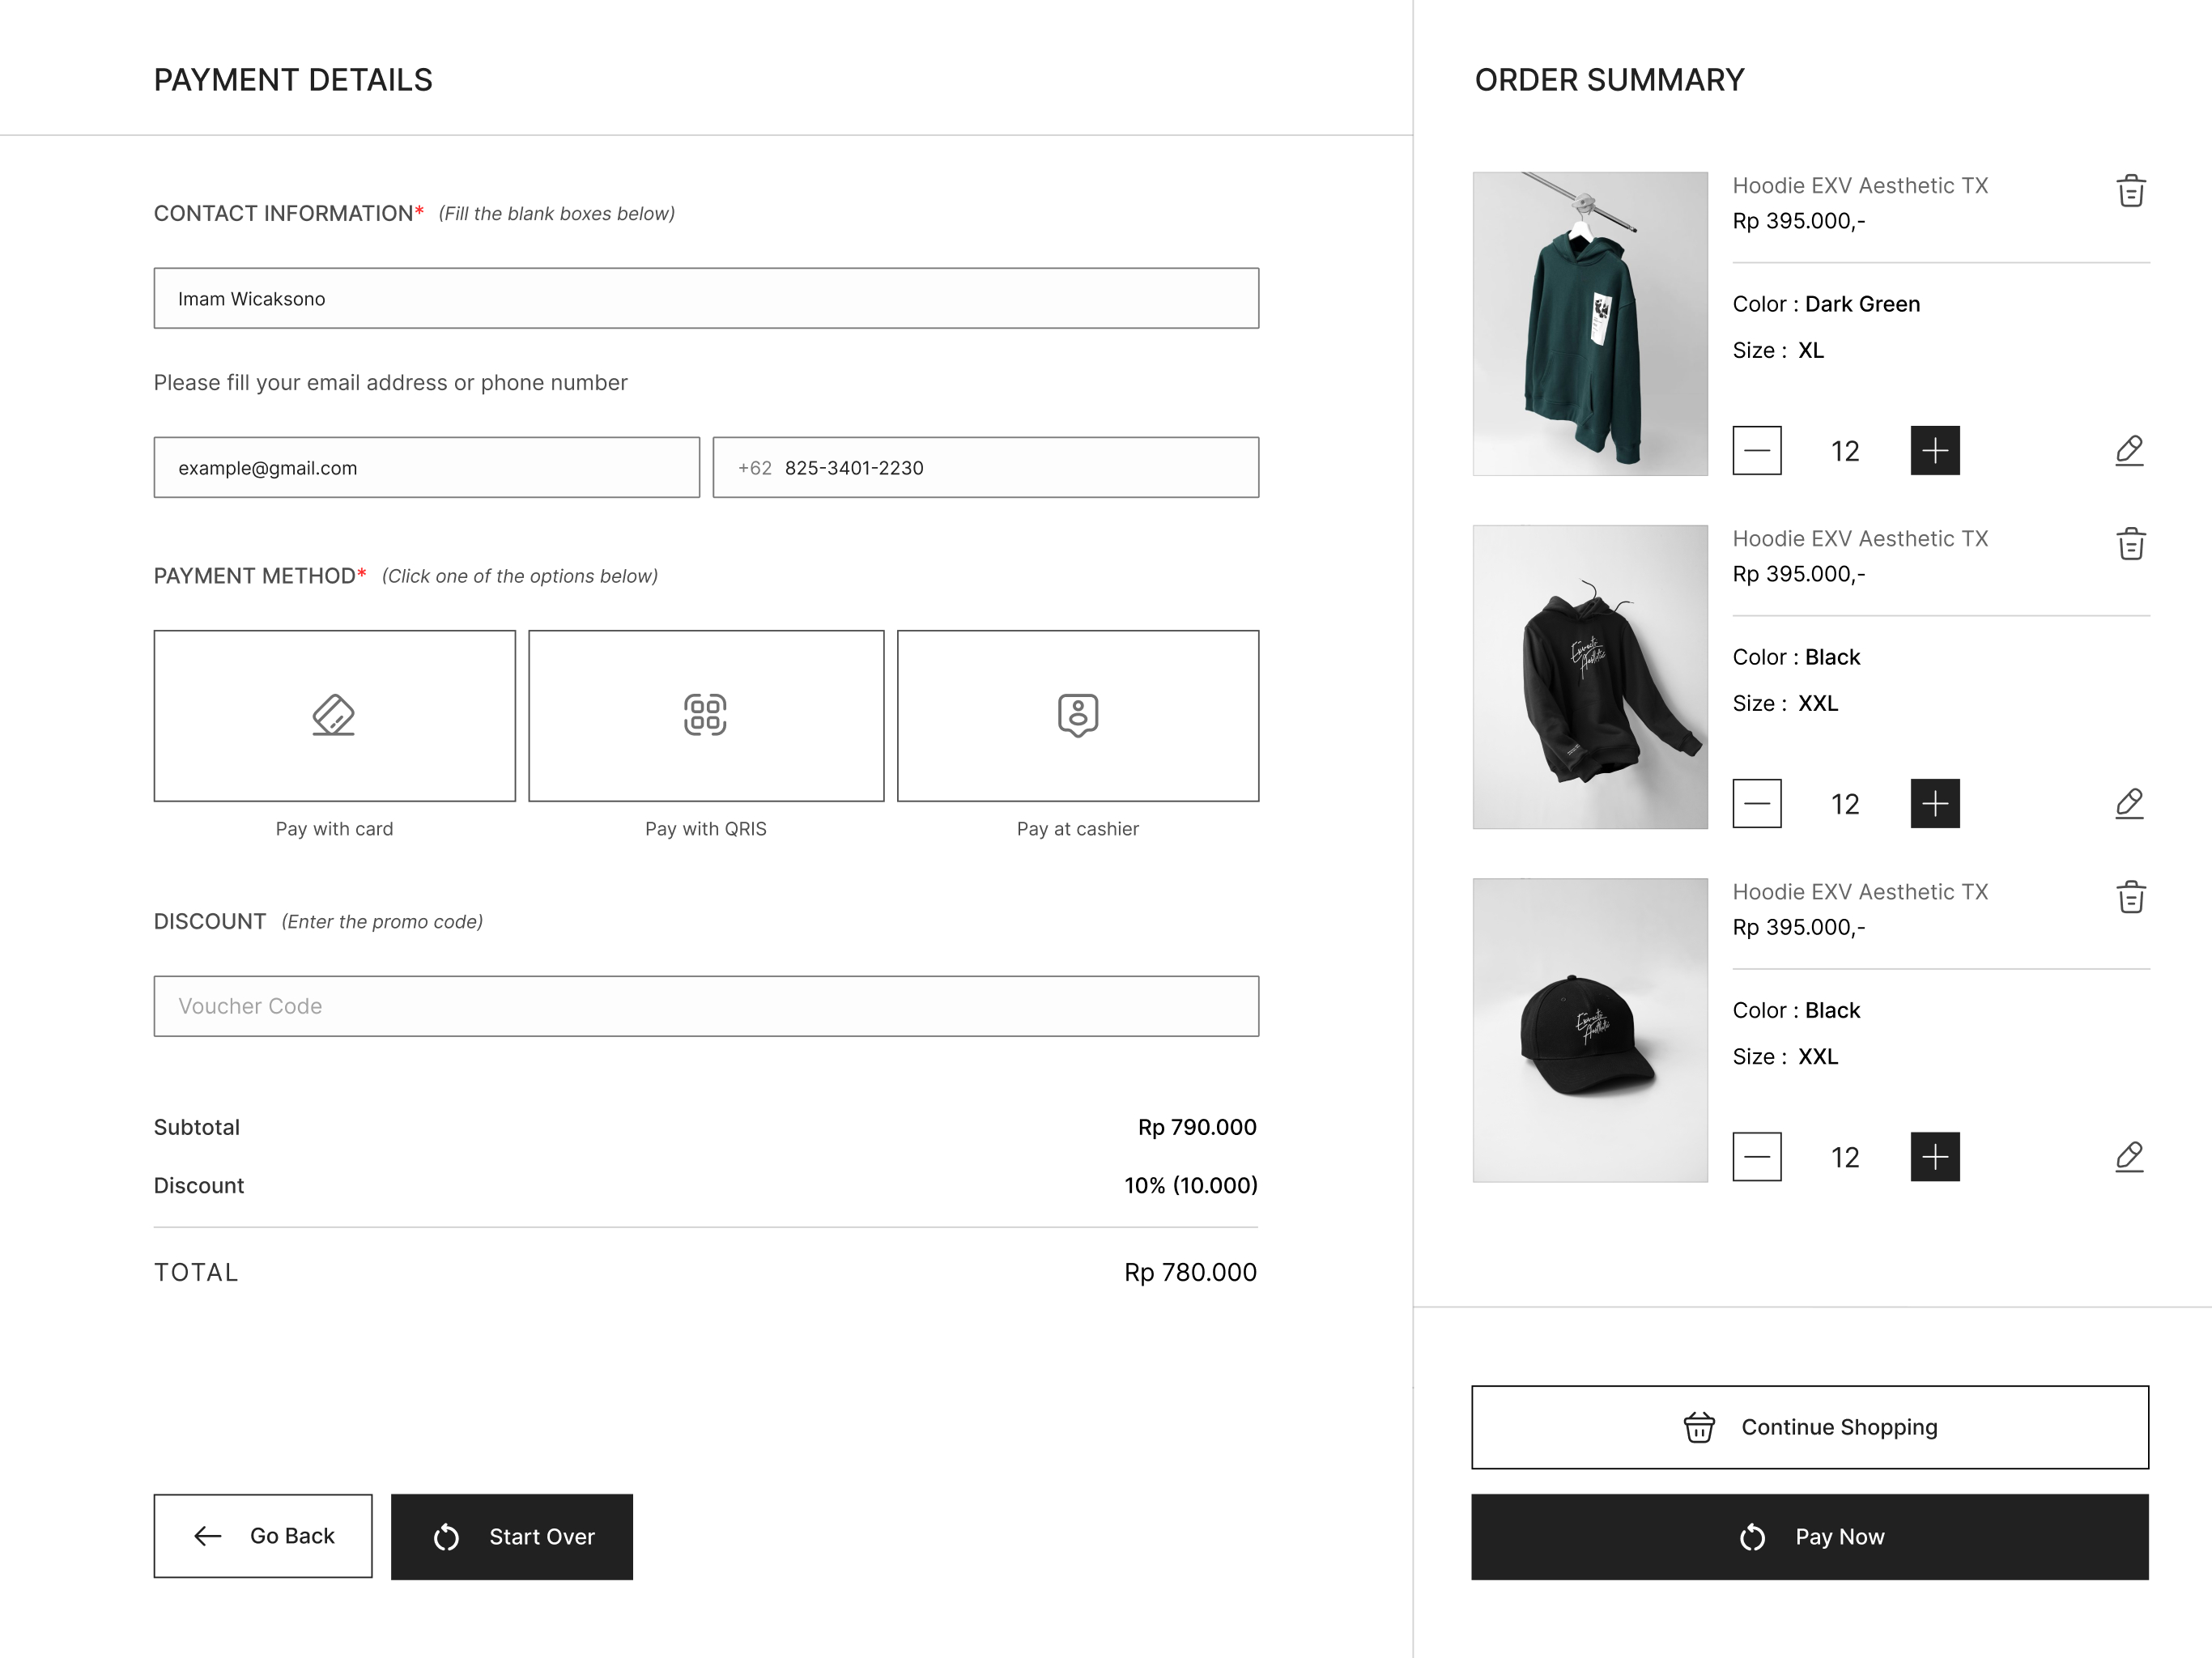Click the trash icon for the black cap
The width and height of the screenshot is (2212, 1658).
2131,896
